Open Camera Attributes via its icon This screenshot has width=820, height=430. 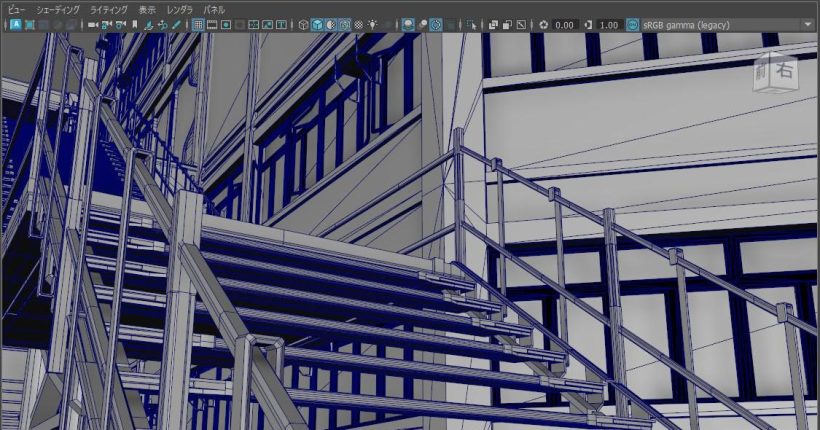pos(121,25)
